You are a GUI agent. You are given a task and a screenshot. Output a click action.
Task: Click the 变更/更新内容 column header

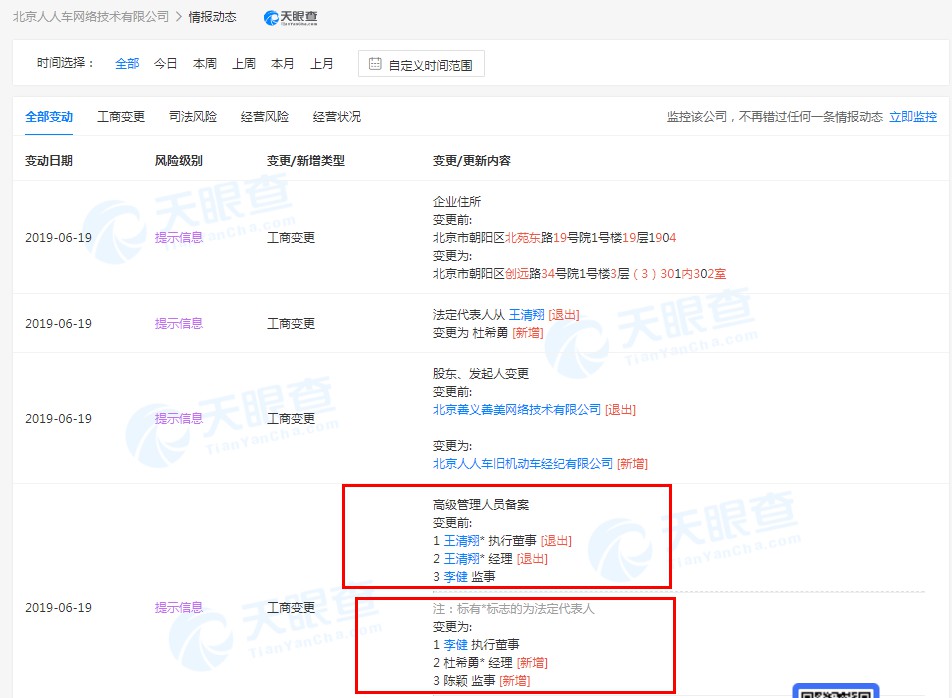coord(472,161)
